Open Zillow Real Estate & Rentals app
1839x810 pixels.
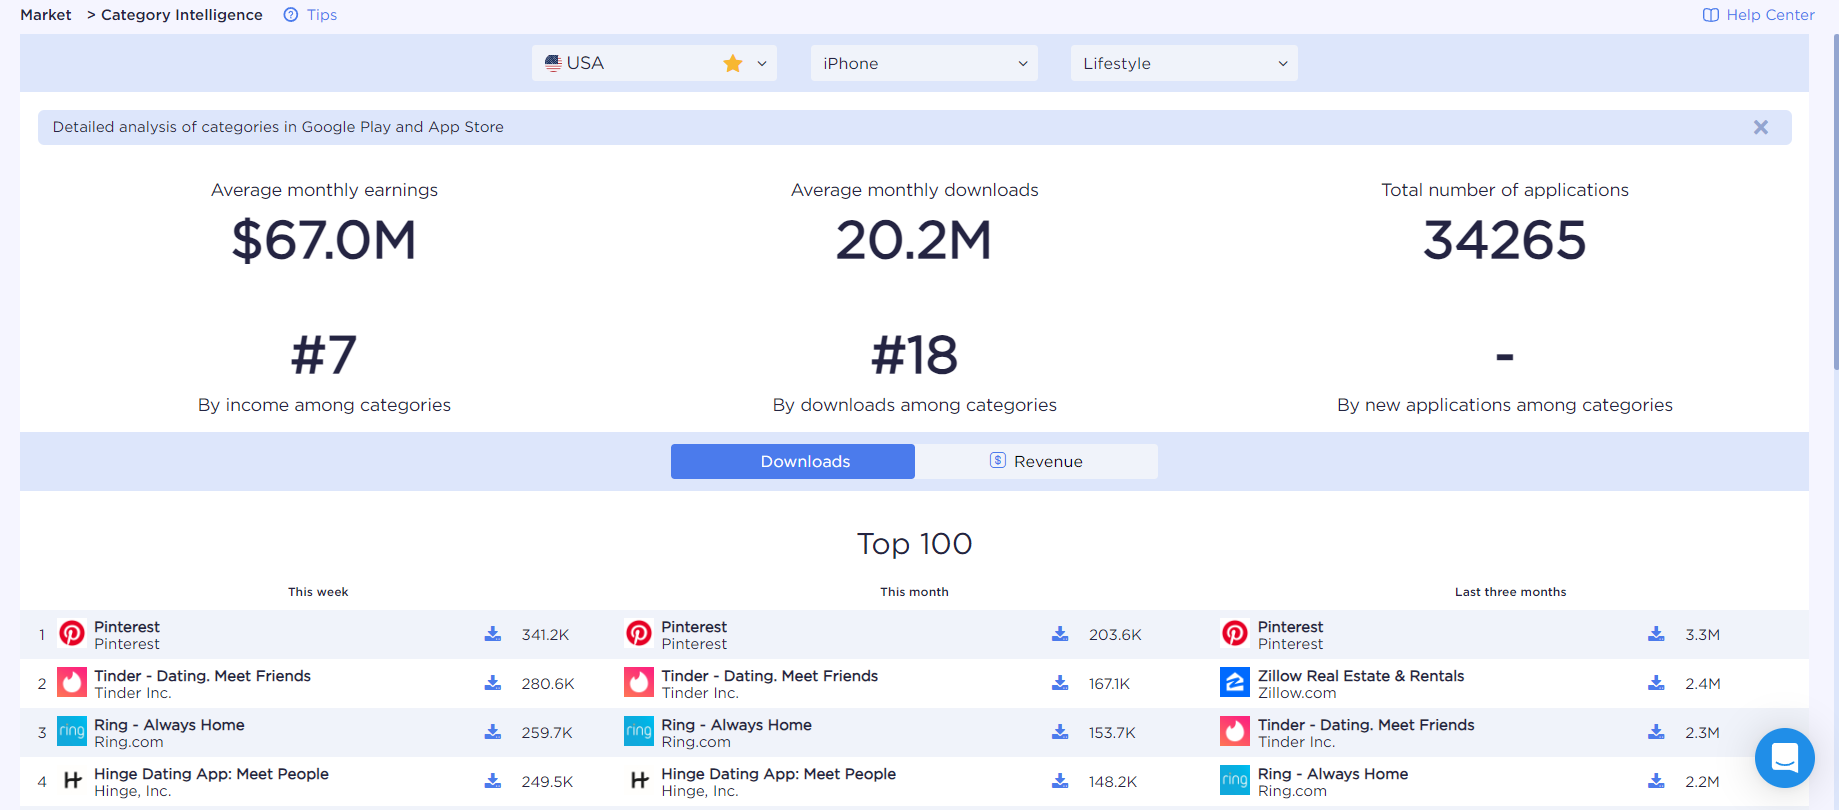point(1361,676)
